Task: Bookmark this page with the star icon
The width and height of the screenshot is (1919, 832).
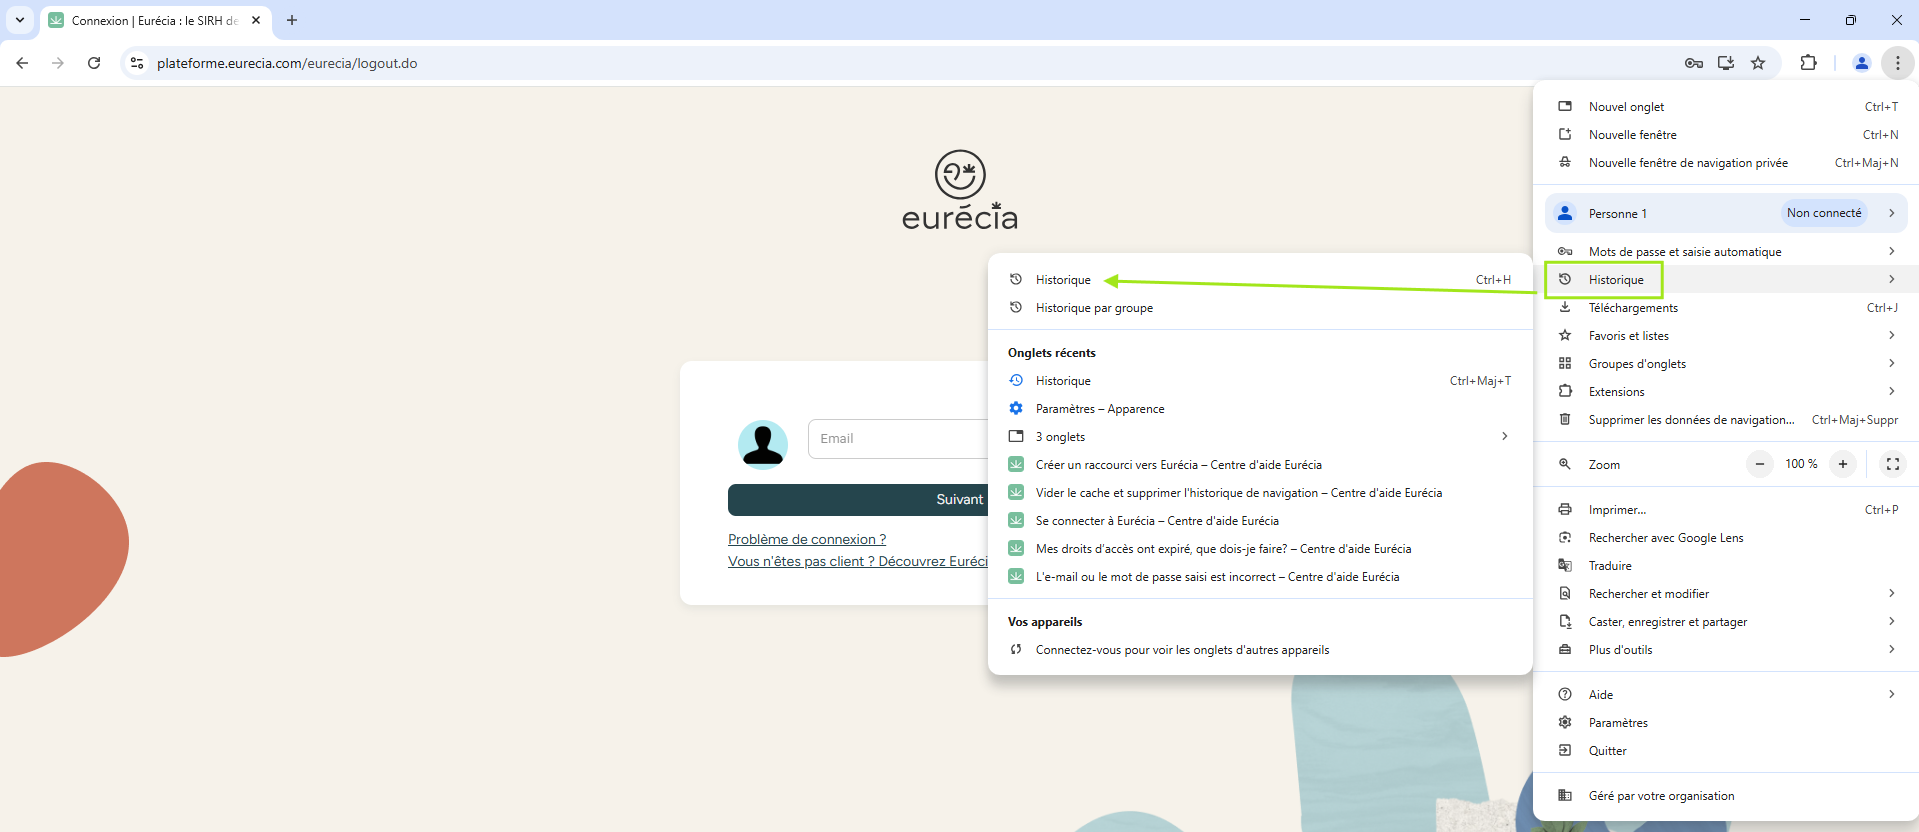Action: pyautogui.click(x=1758, y=63)
